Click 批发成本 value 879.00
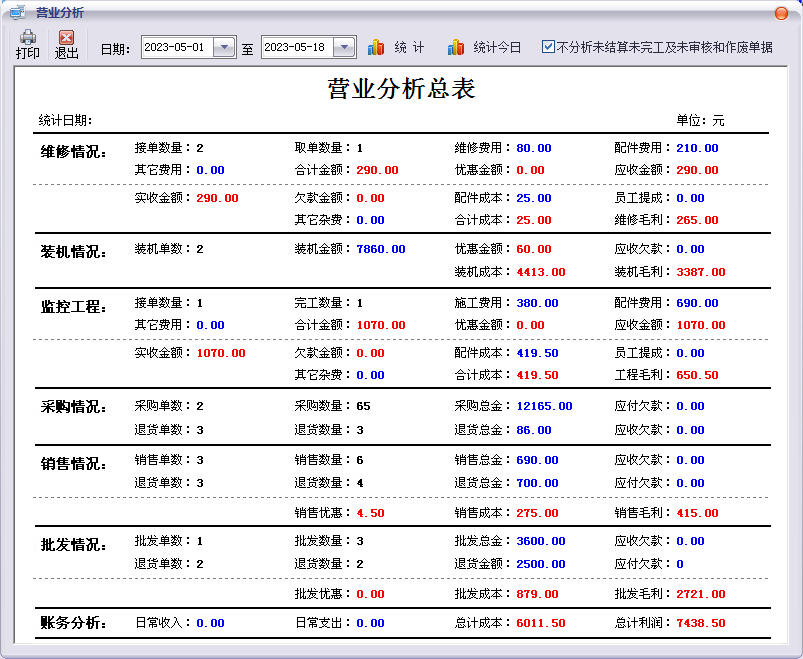Viewport: 803px width, 659px height. point(537,594)
